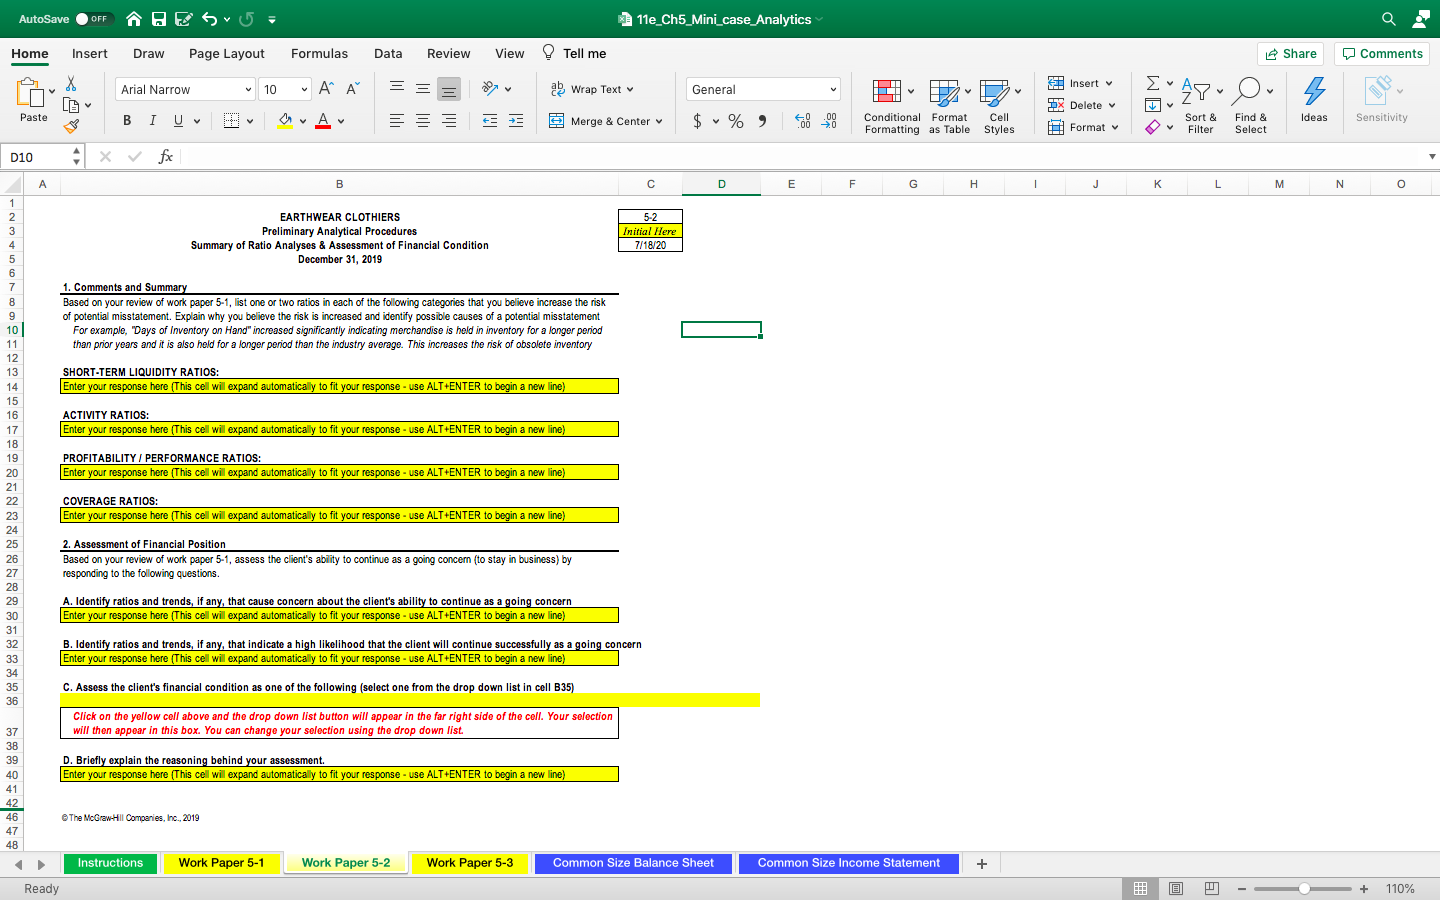Image resolution: width=1440 pixels, height=900 pixels.
Task: Click Merge & Center
Action: tap(605, 121)
